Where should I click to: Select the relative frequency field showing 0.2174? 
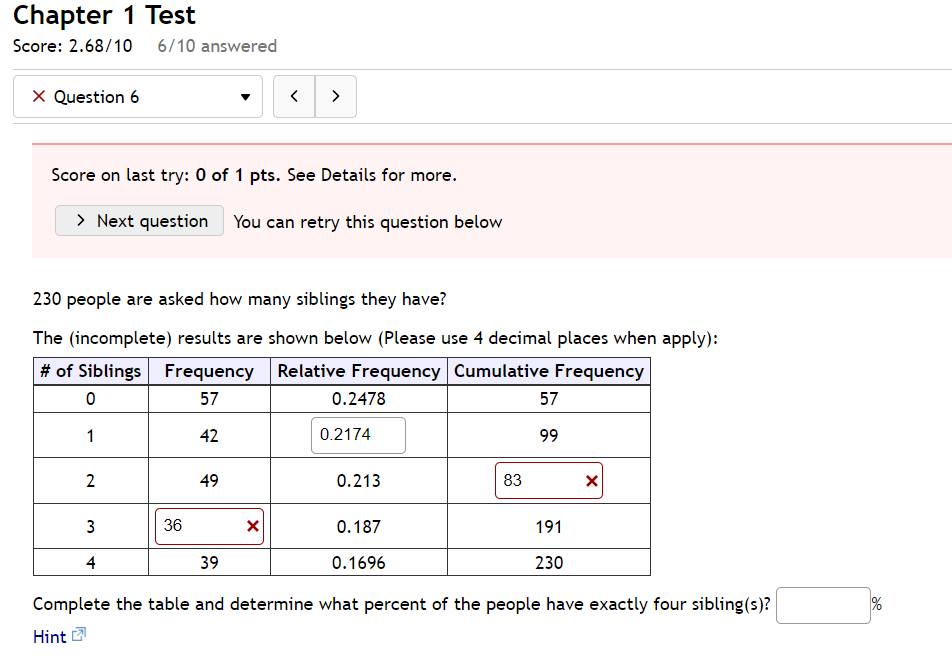(358, 435)
